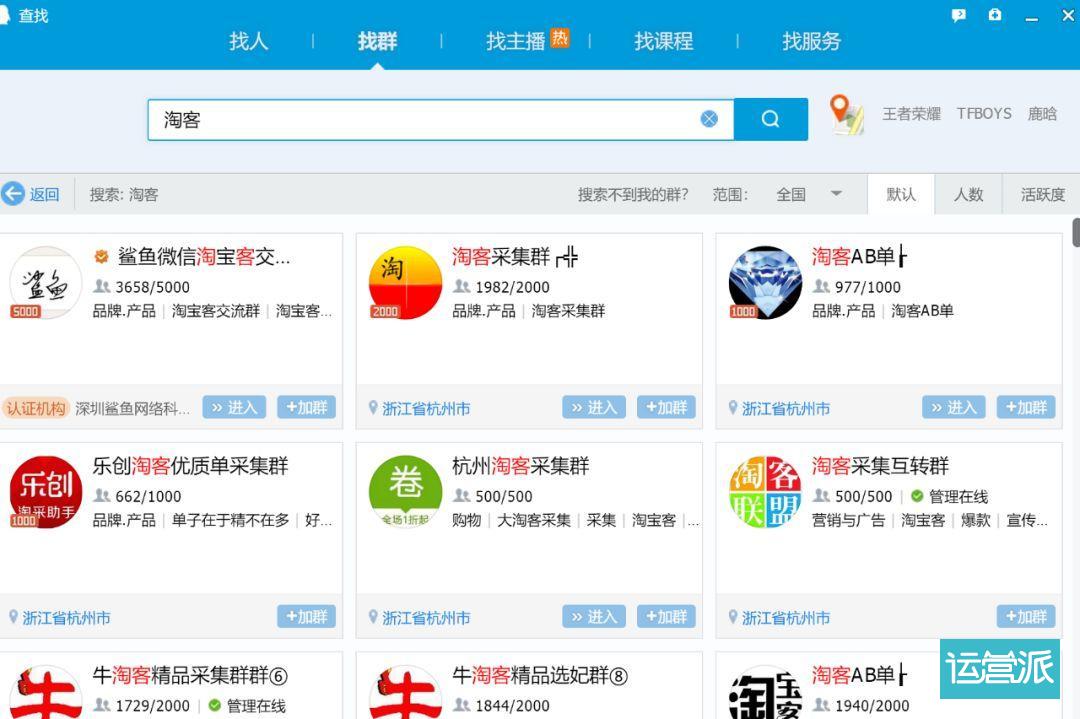Click +加群 for 杭州淘客采集群

point(666,616)
